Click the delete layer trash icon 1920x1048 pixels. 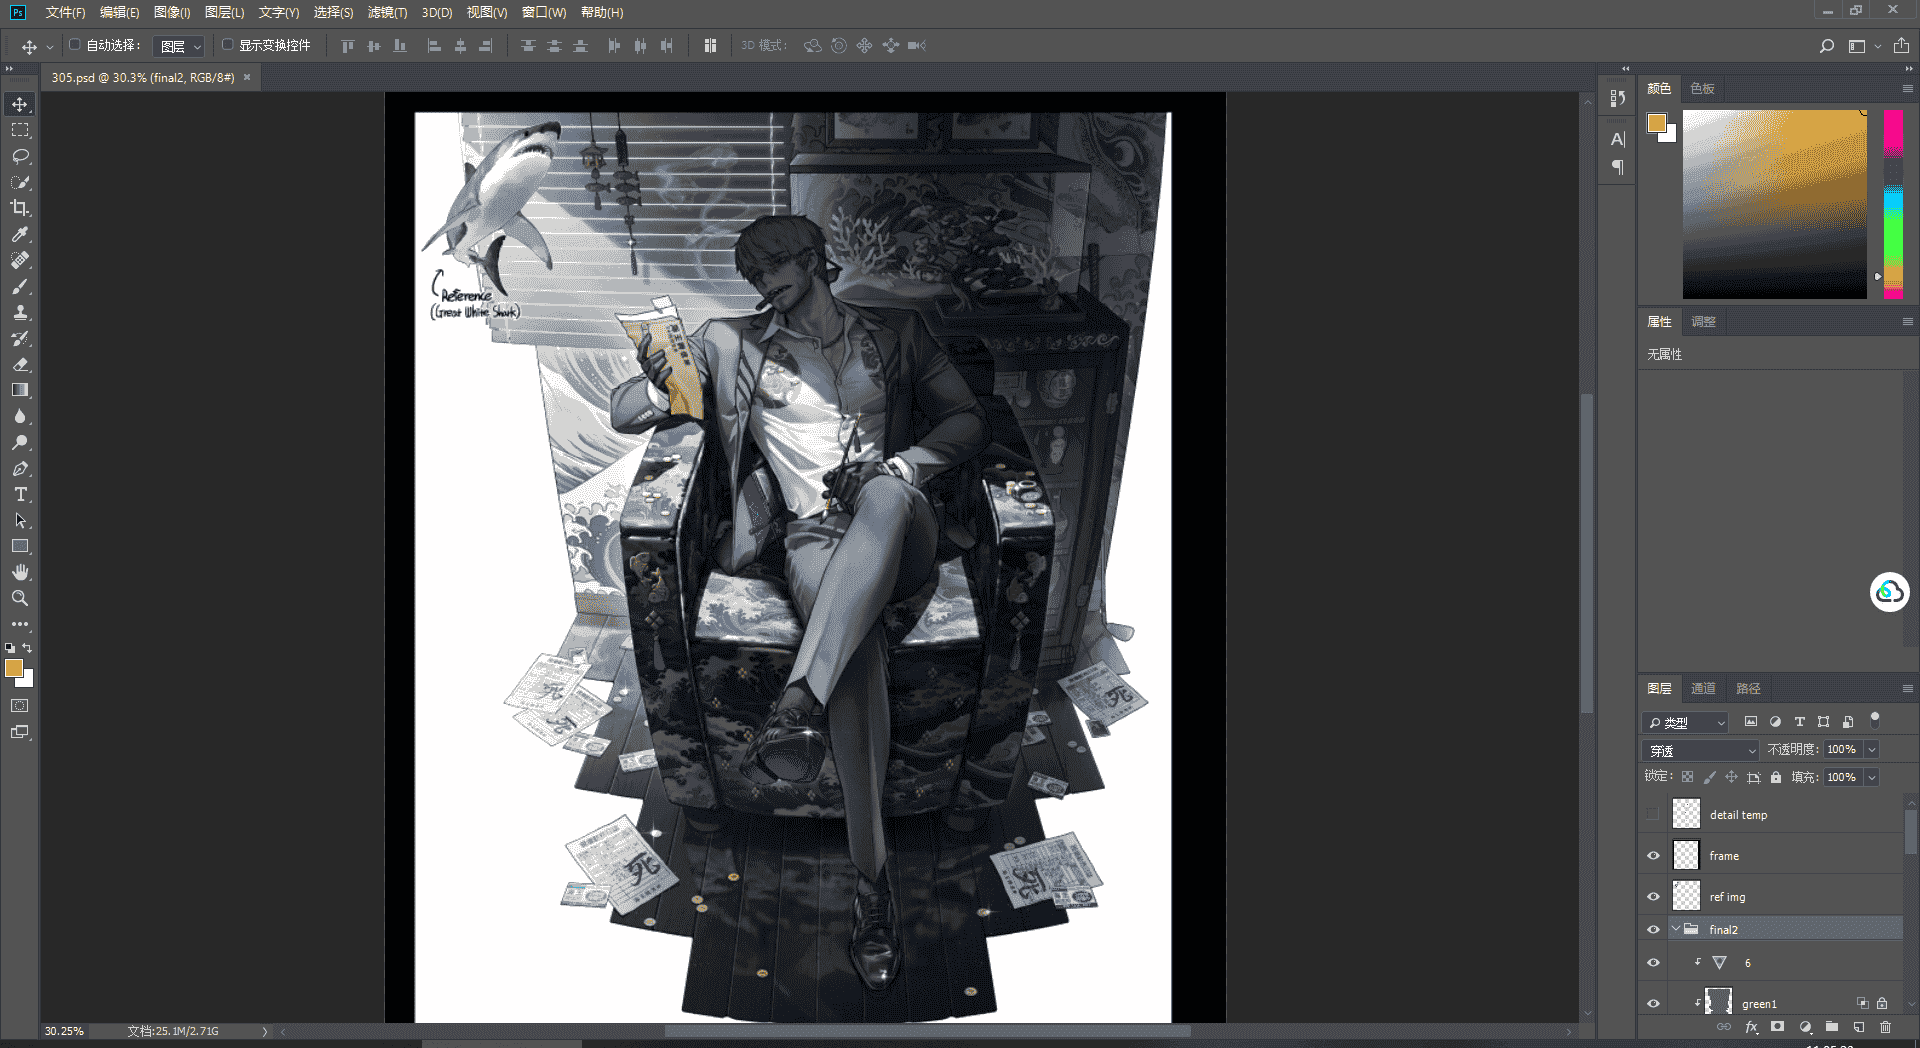tap(1885, 1027)
